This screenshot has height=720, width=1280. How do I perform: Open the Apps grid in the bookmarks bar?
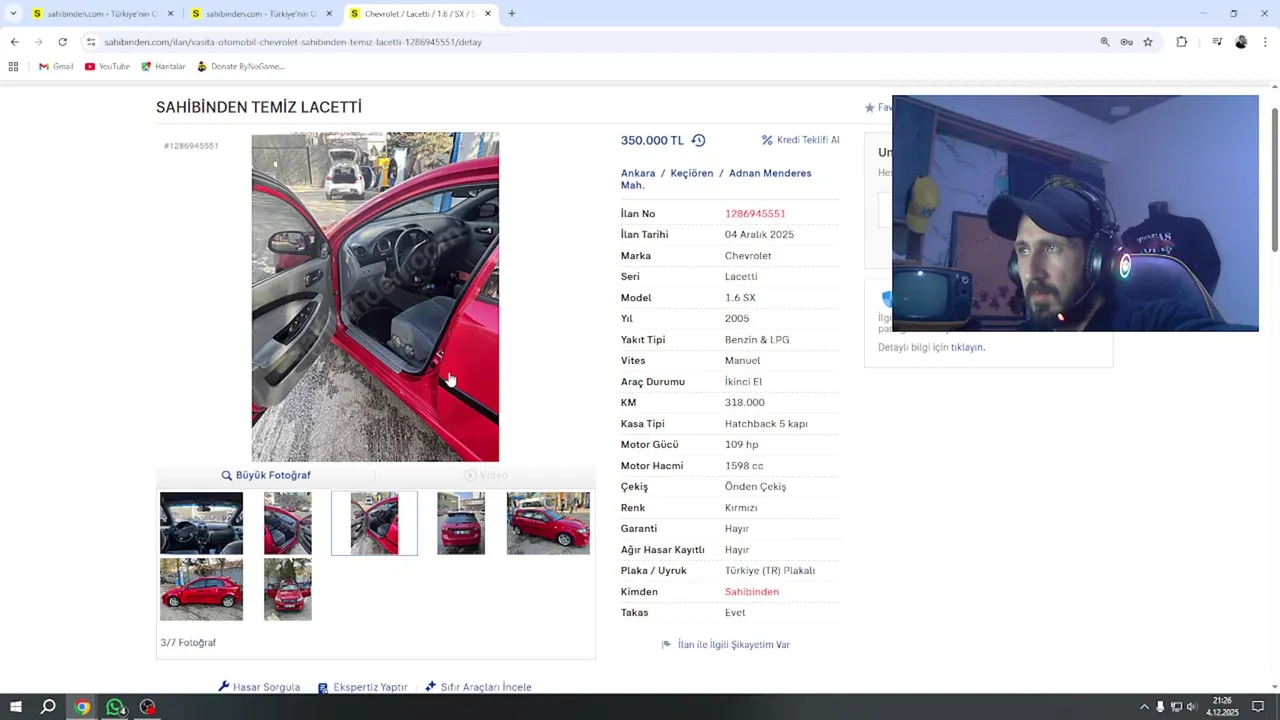click(x=13, y=66)
